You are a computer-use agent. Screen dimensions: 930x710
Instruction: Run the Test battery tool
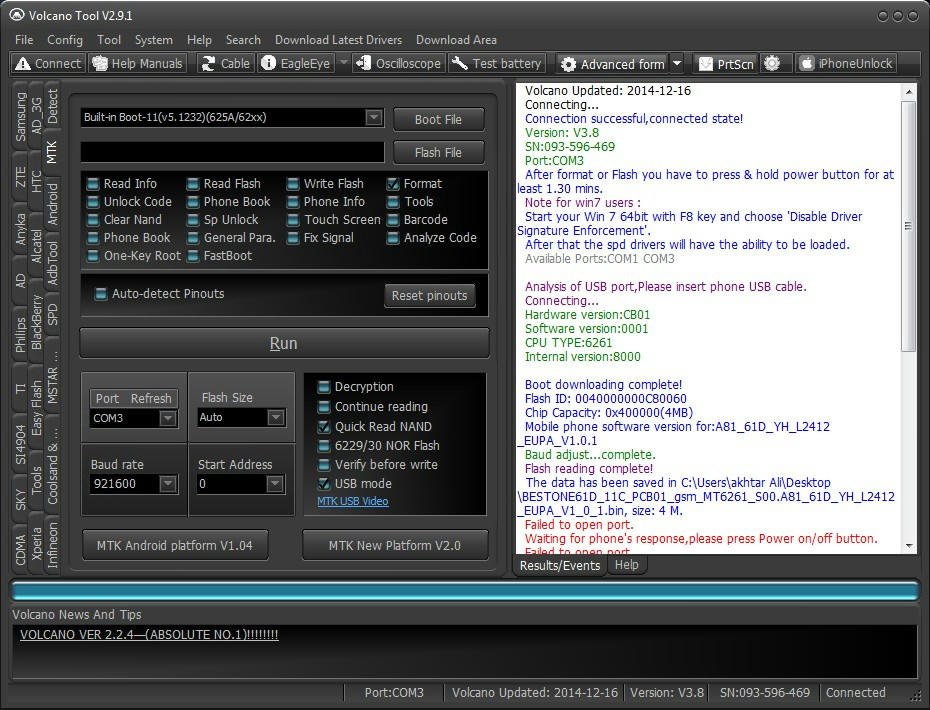(496, 63)
